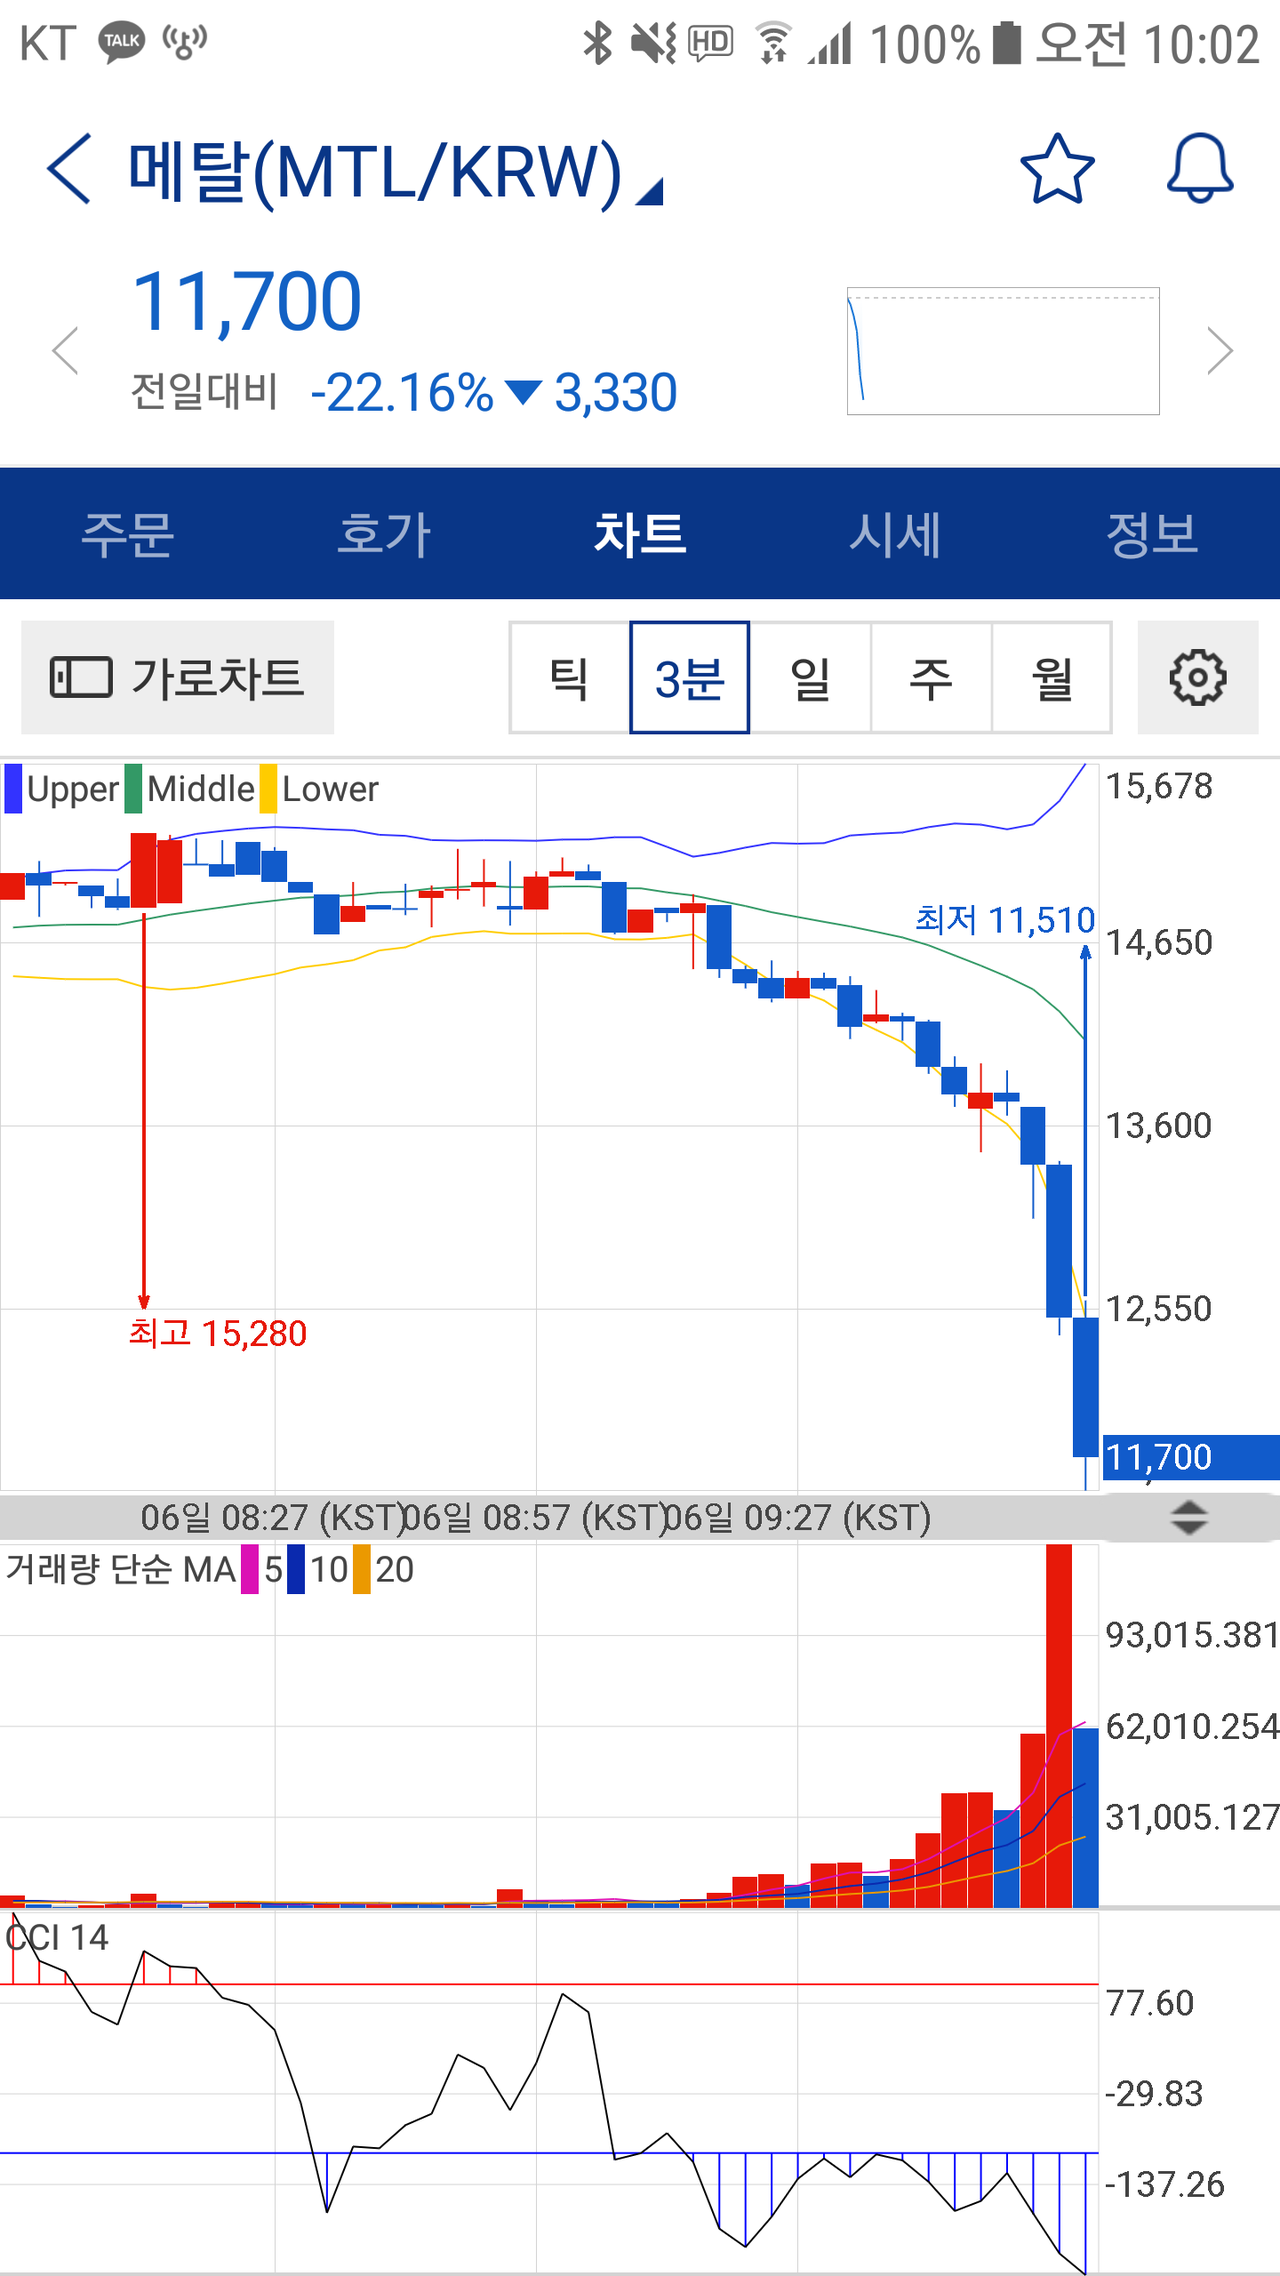The image size is (1280, 2276).
Task: Tap the blue Upper band color swatch
Action: click(13, 789)
